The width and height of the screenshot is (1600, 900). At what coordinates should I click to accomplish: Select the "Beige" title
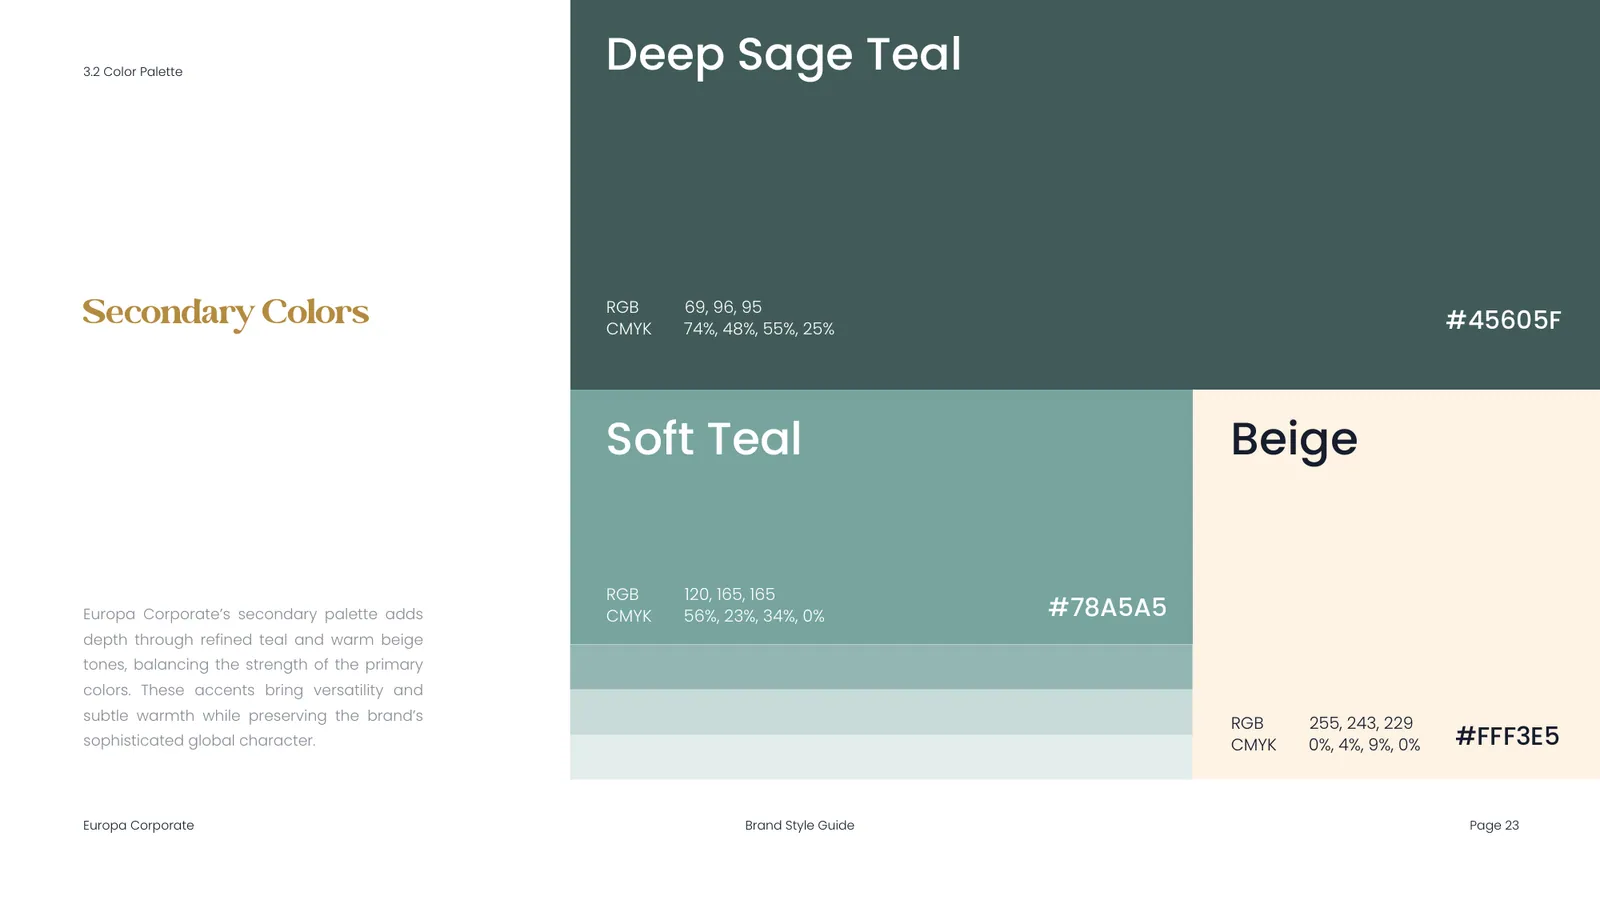(x=1294, y=440)
